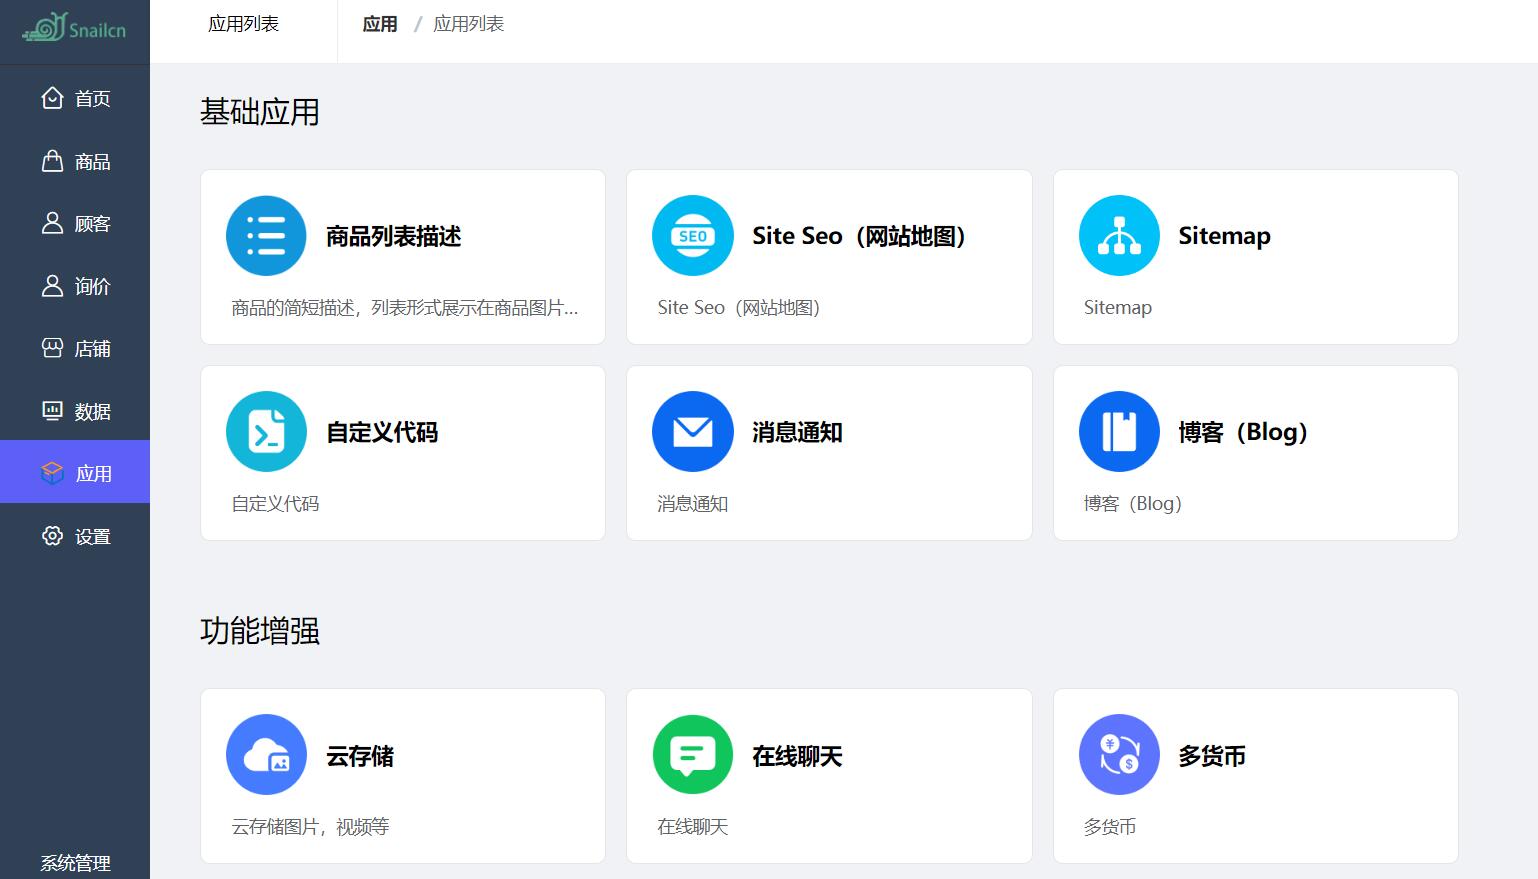Viewport: 1538px width, 879px height.
Task: Click the 应用列表 breadcrumb text
Action: [468, 24]
